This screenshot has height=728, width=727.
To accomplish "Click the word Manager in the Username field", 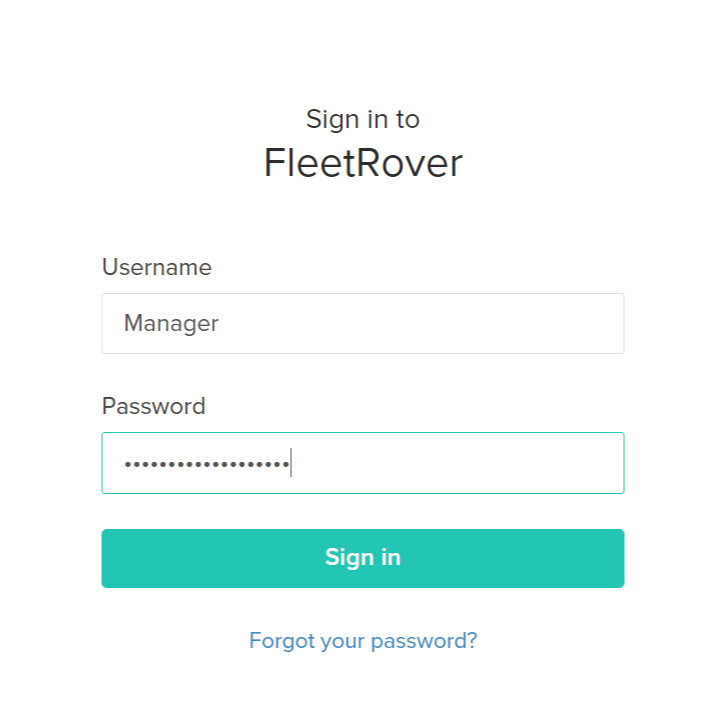I will coord(171,323).
